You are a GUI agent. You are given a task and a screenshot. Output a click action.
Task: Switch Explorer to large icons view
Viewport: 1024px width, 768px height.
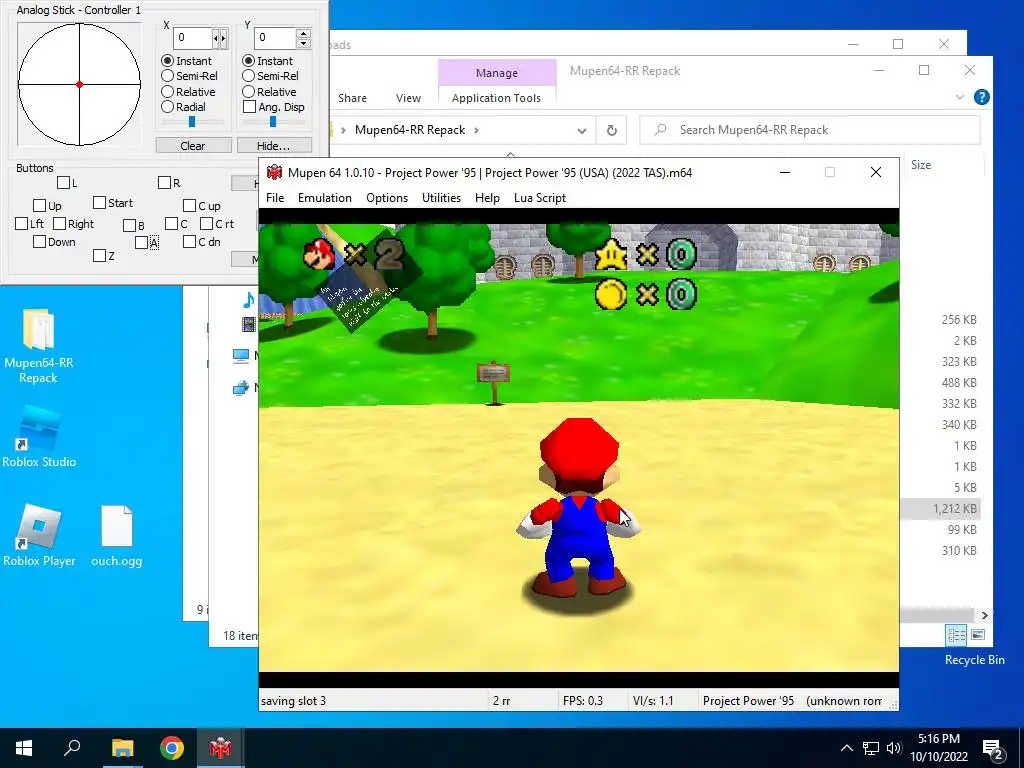click(978, 635)
